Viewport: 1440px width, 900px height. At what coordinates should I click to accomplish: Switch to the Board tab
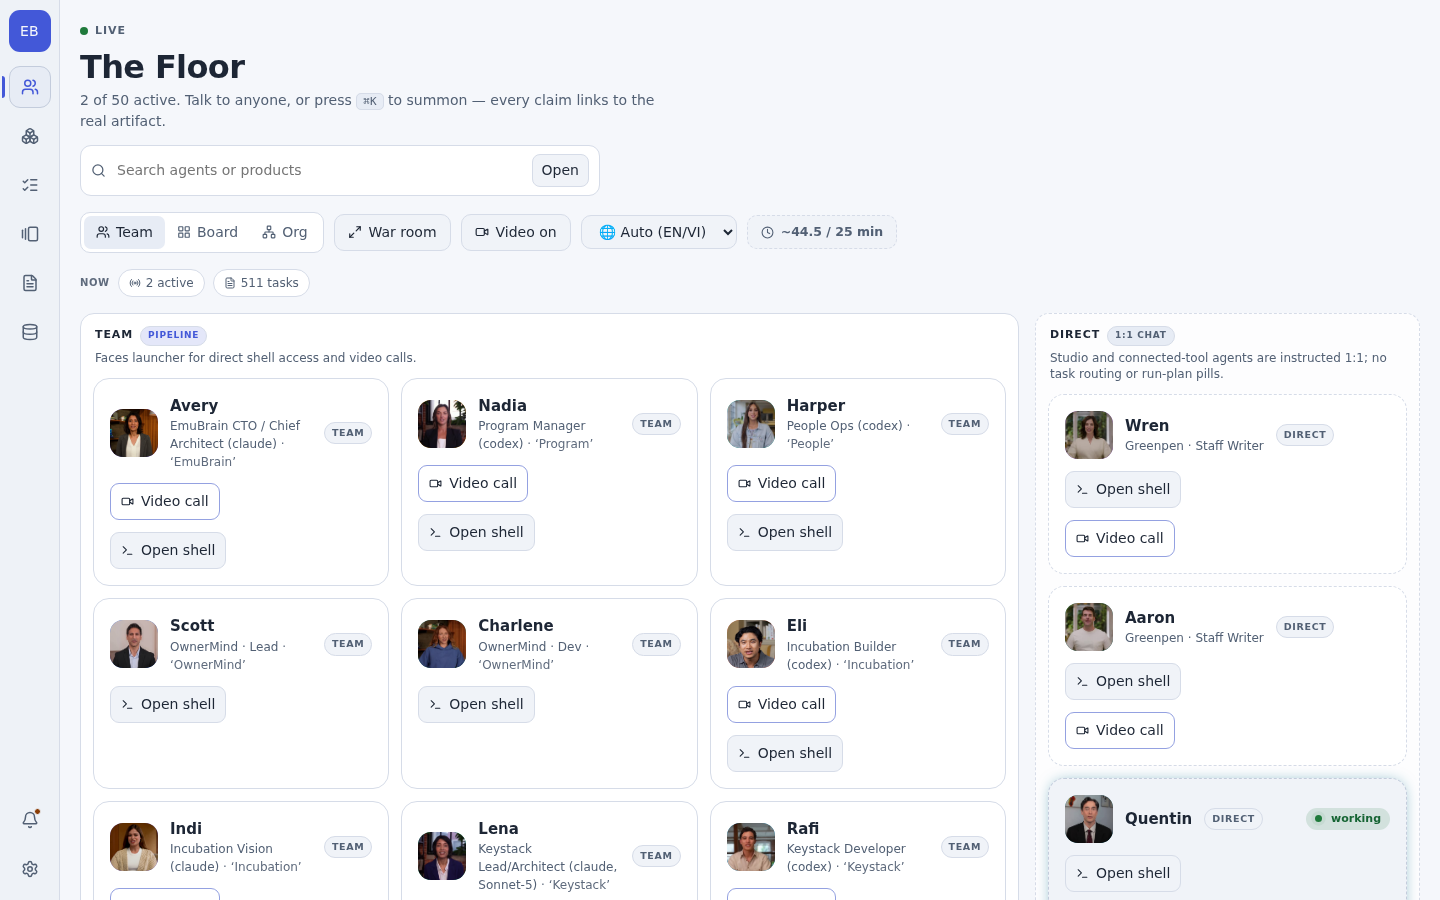[208, 232]
